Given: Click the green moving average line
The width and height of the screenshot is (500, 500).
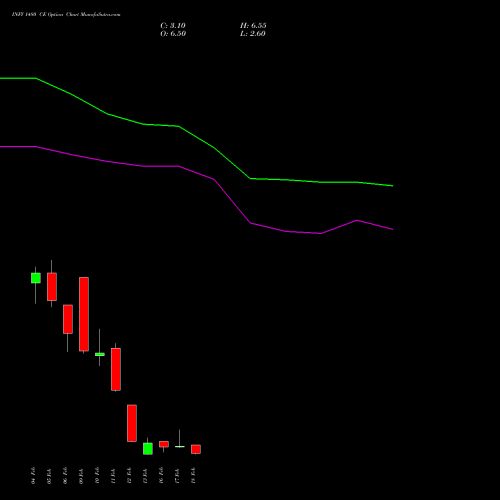Looking at the screenshot, I should click(x=213, y=148).
